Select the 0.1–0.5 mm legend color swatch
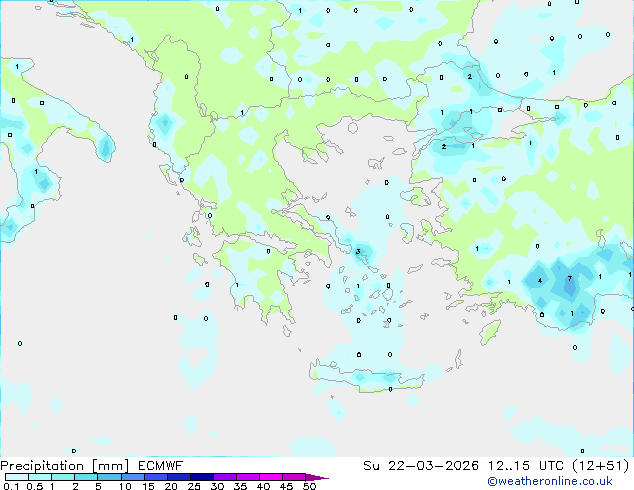Image resolution: width=634 pixels, height=490 pixels. coord(17,477)
